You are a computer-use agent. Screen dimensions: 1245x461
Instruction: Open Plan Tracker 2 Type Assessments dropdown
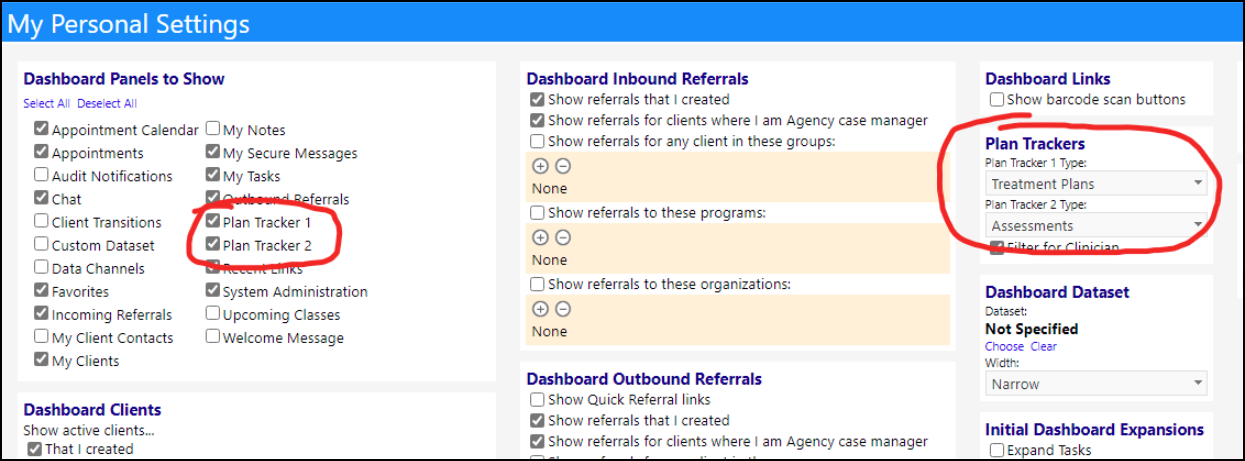click(1096, 226)
